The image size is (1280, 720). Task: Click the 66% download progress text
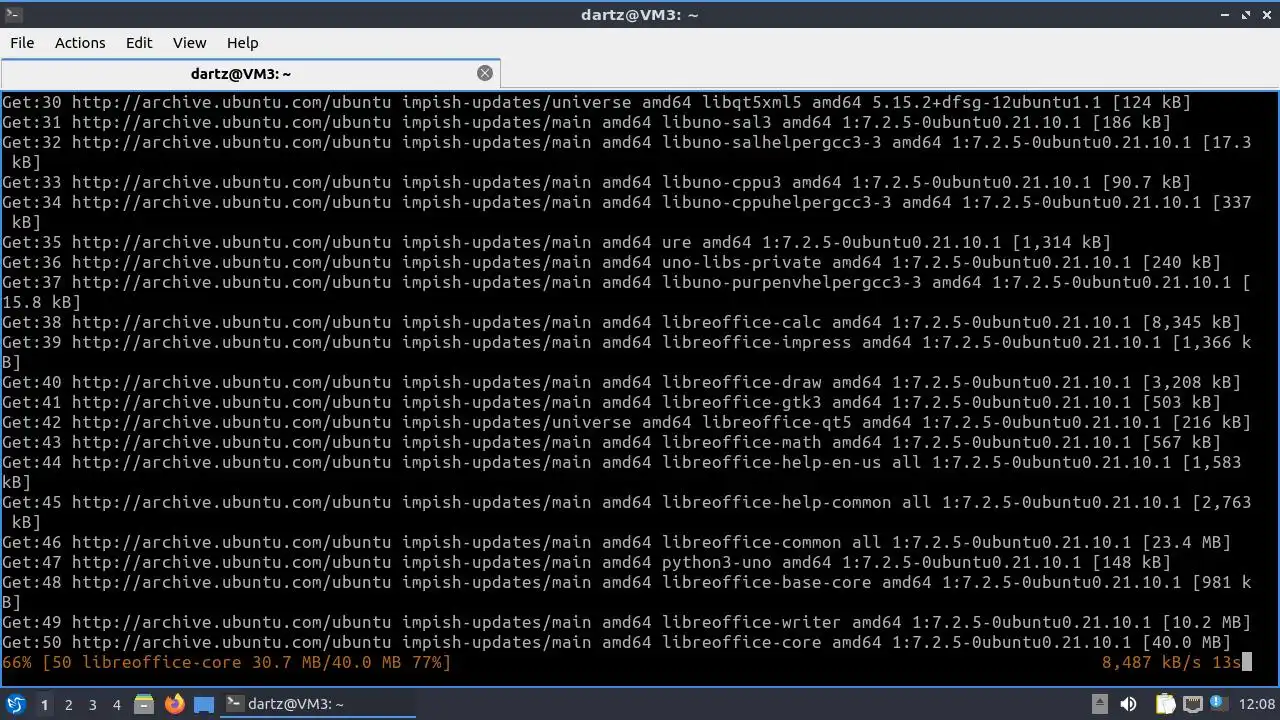pyautogui.click(x=226, y=662)
